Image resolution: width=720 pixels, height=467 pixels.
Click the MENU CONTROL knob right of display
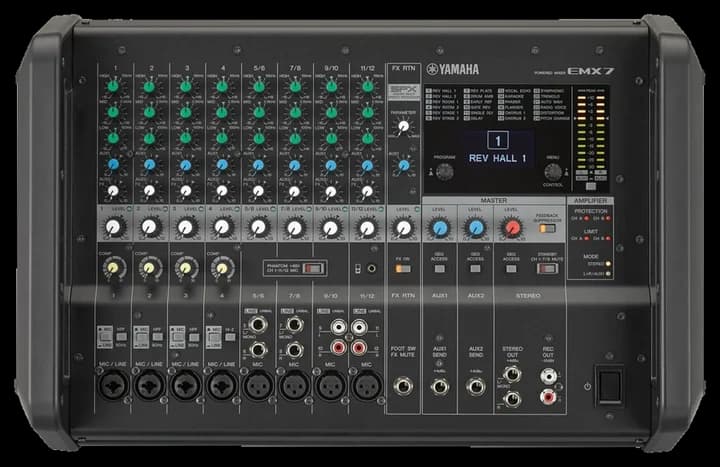(x=553, y=172)
